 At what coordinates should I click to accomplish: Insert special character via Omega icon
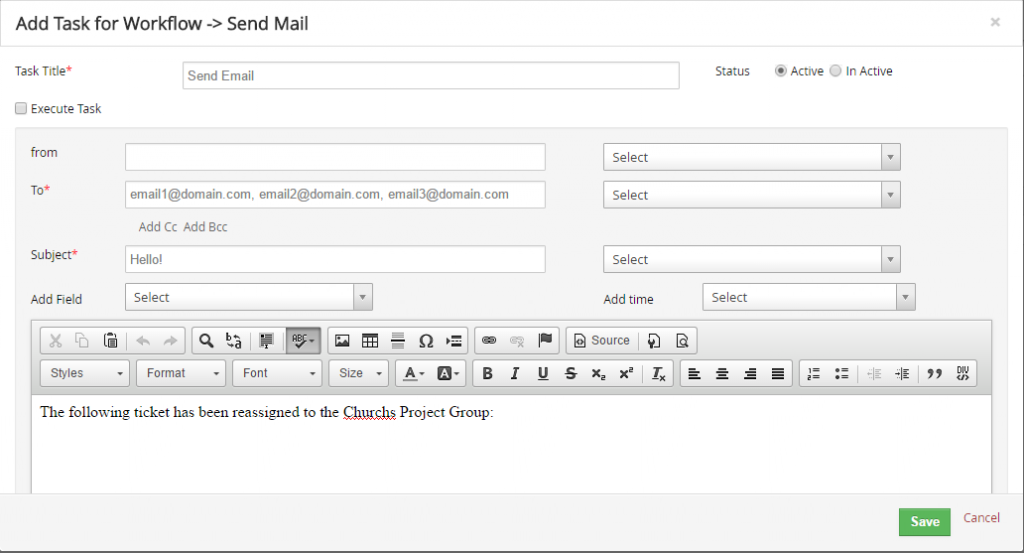pos(426,341)
